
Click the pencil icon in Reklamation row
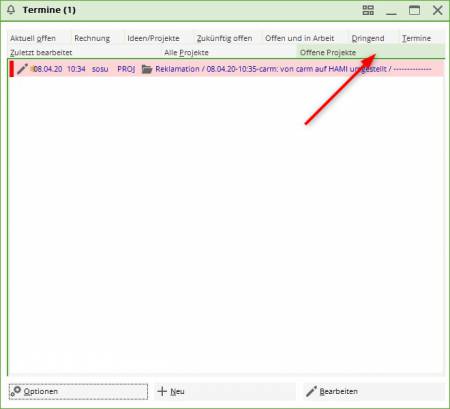coord(22,69)
